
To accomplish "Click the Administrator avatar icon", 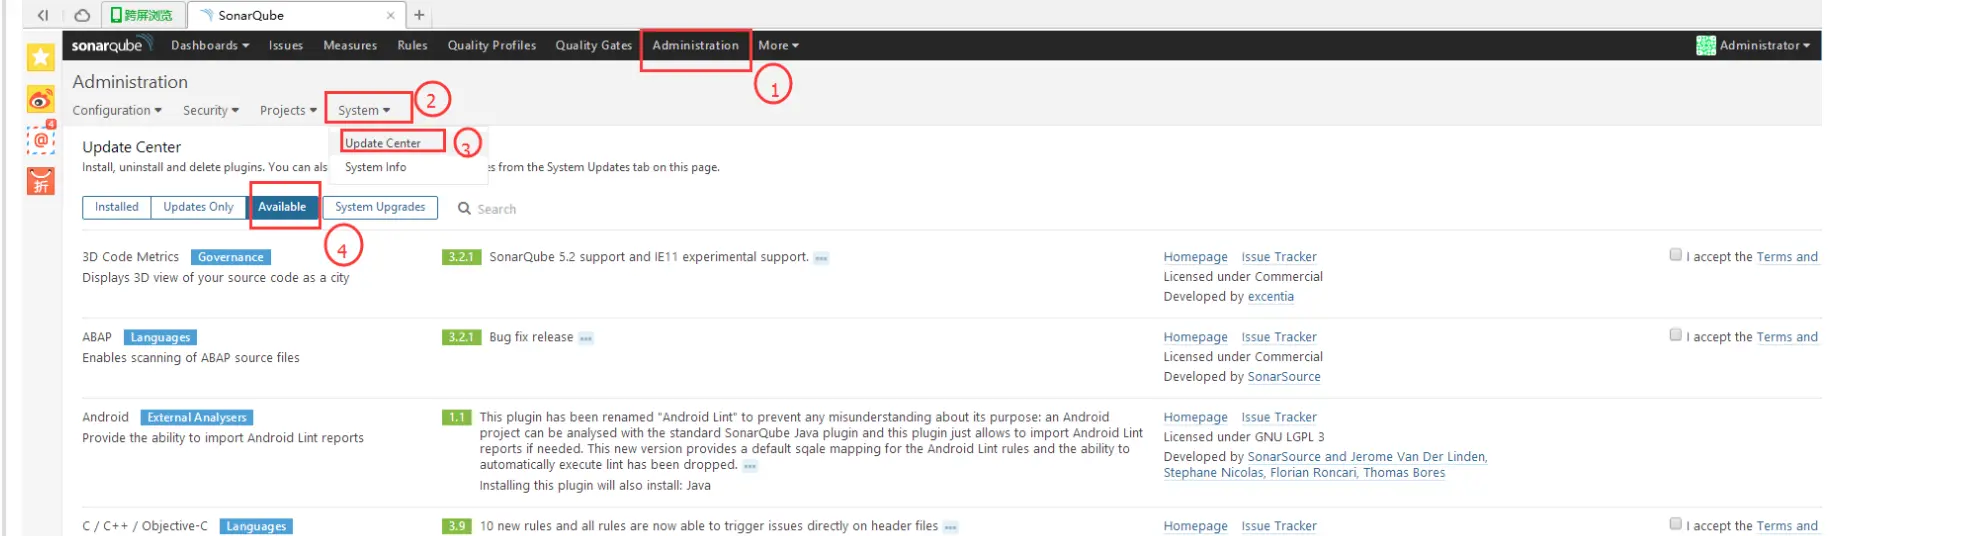I will pyautogui.click(x=1706, y=45).
